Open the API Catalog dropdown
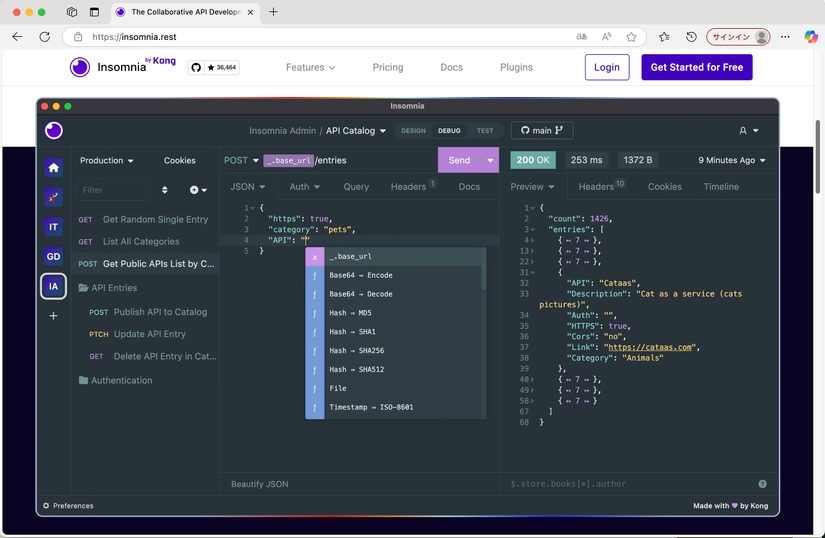This screenshot has width=825, height=538. (x=356, y=130)
